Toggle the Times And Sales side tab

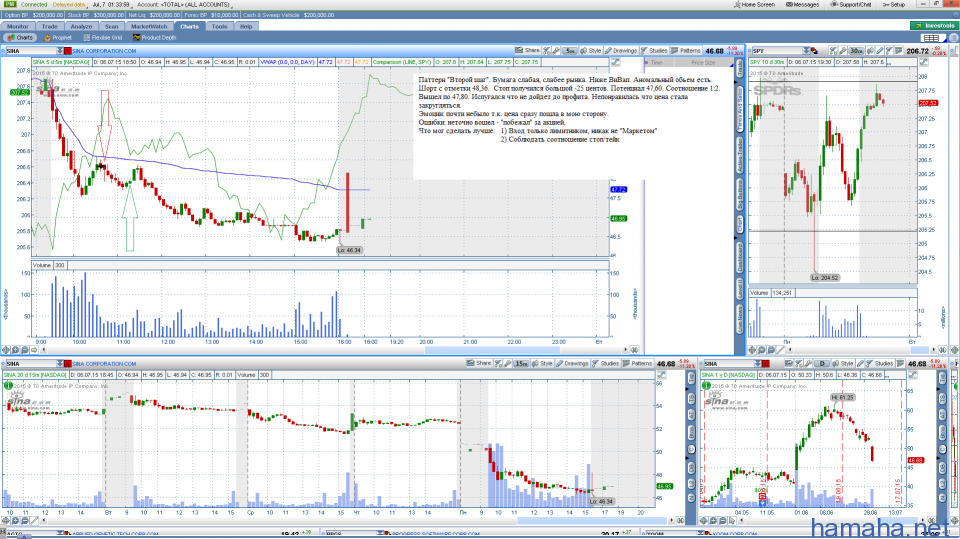pos(740,110)
